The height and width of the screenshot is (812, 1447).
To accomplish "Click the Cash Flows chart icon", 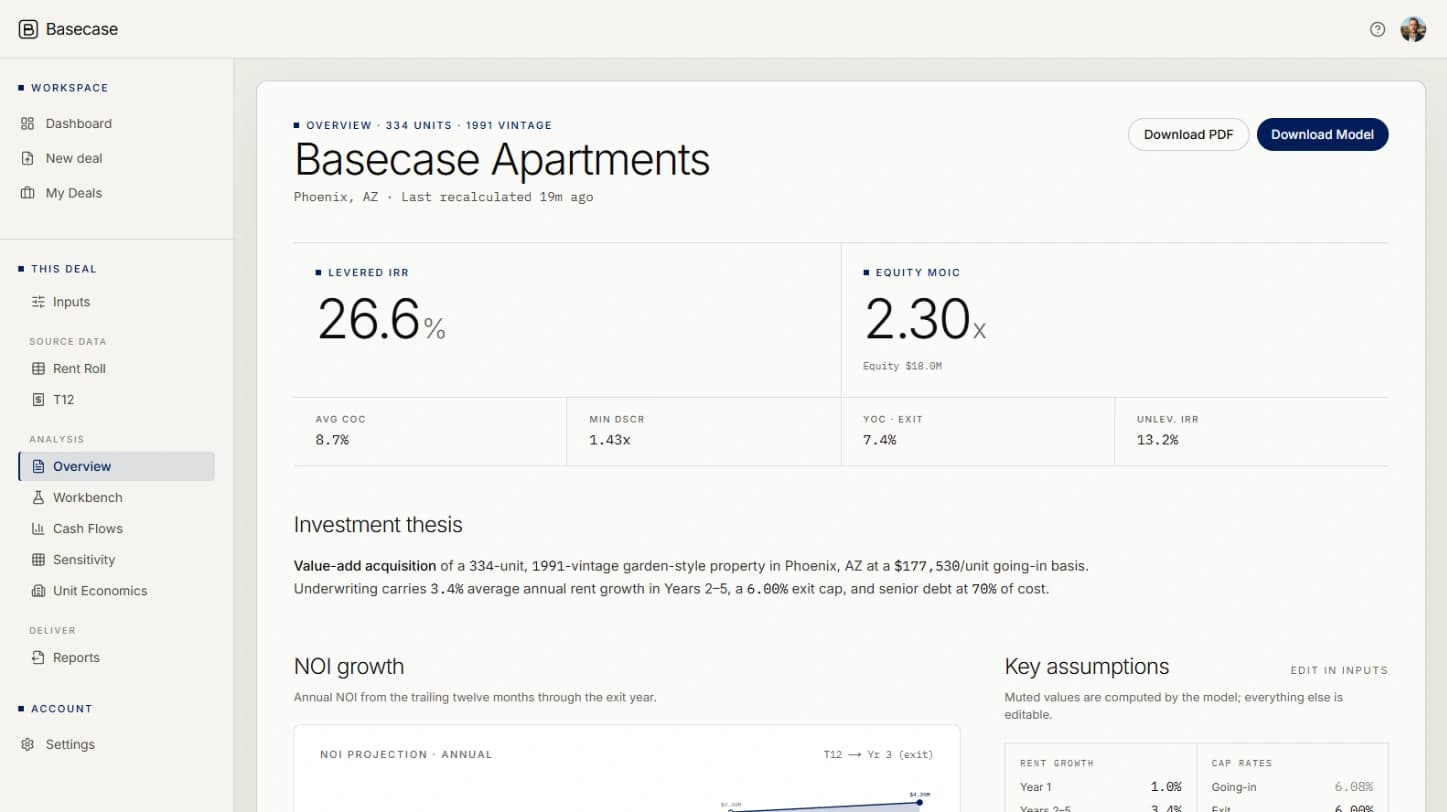I will click(38, 529).
